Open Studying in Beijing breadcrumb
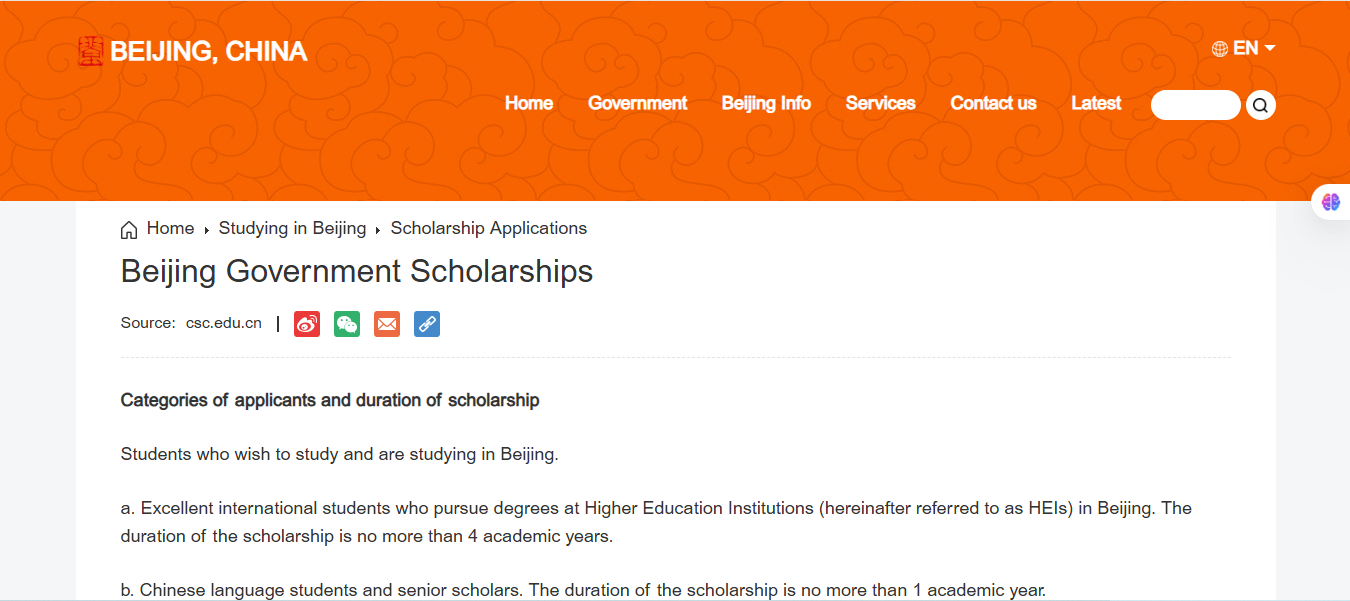The image size is (1350, 601). 292,229
